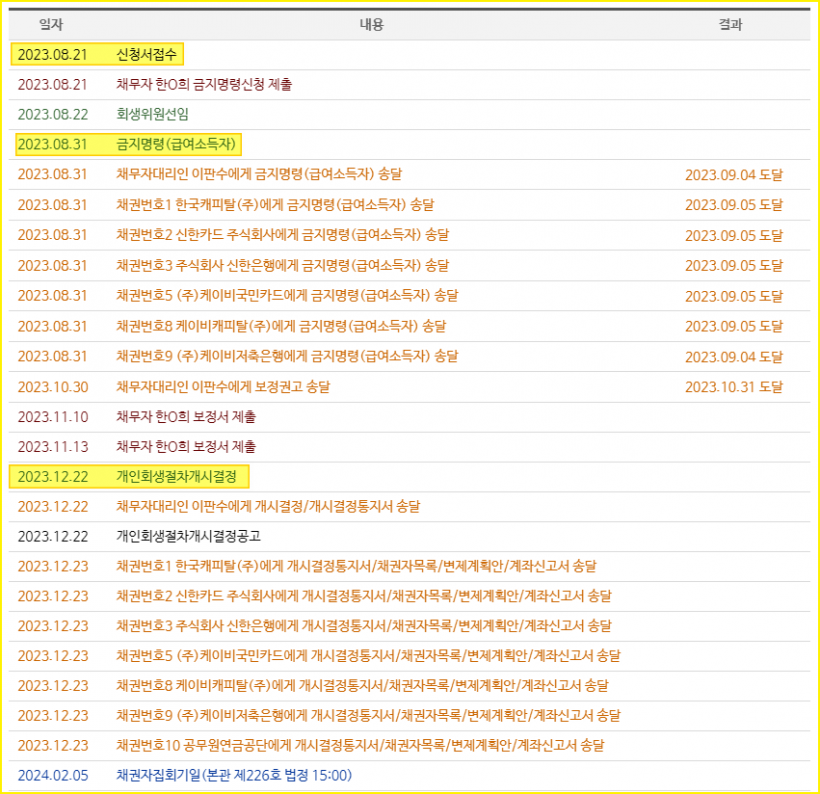The width and height of the screenshot is (820, 794).
Task: Click the date 2023.10.30
Action: pyautogui.click(x=53, y=387)
